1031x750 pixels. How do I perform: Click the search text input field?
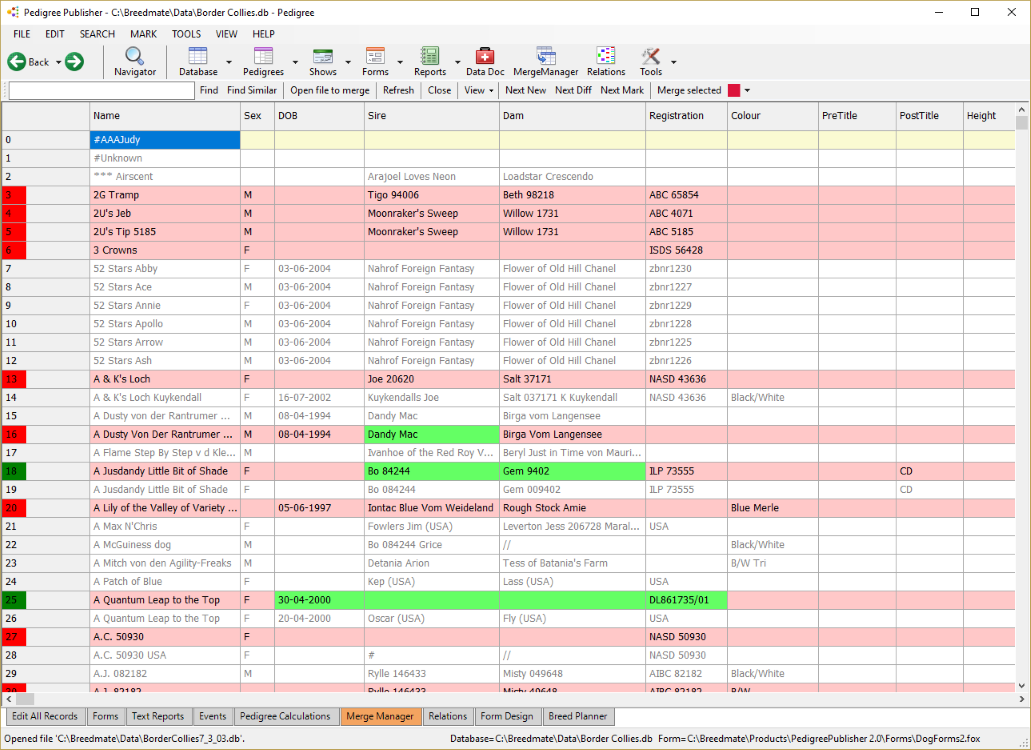(102, 91)
